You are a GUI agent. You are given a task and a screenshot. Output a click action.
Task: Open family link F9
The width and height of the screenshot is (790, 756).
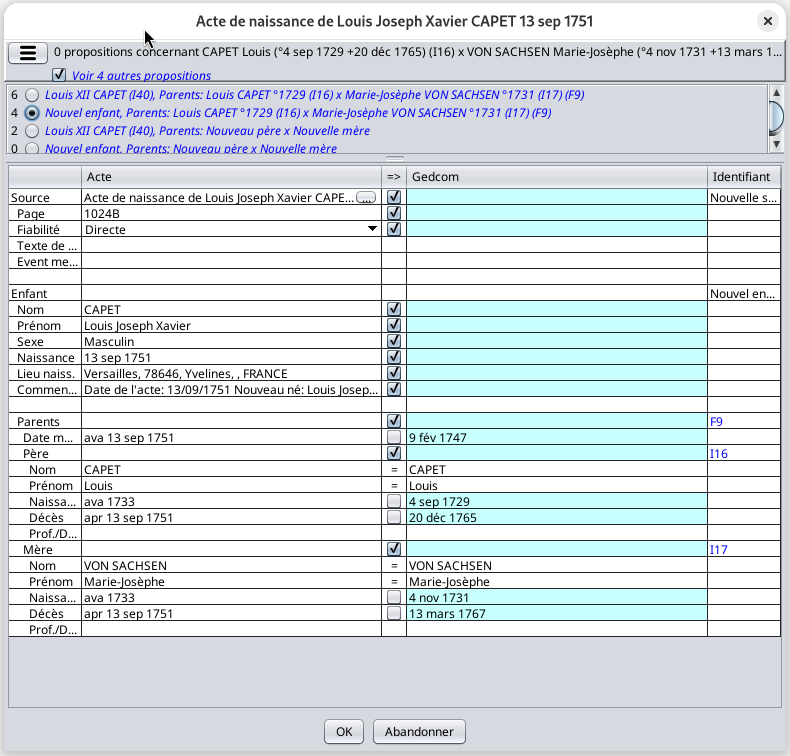tap(716, 422)
